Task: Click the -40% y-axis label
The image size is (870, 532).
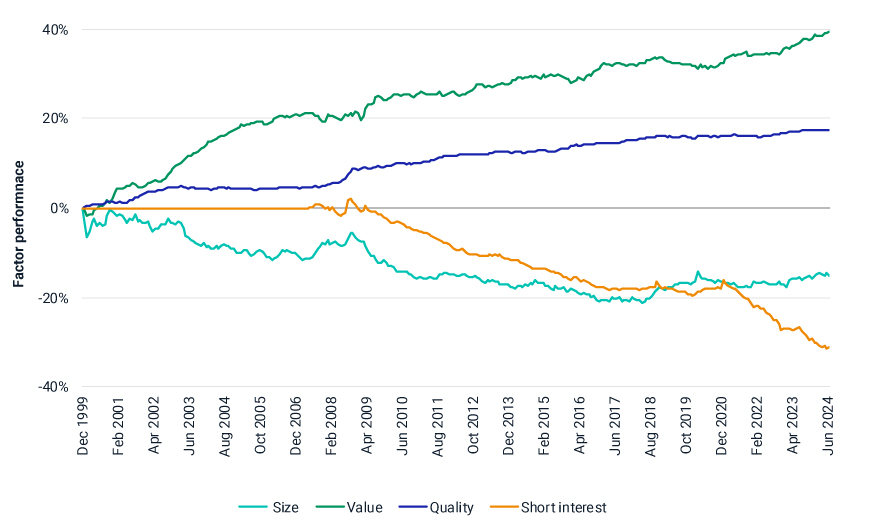Action: tap(53, 387)
